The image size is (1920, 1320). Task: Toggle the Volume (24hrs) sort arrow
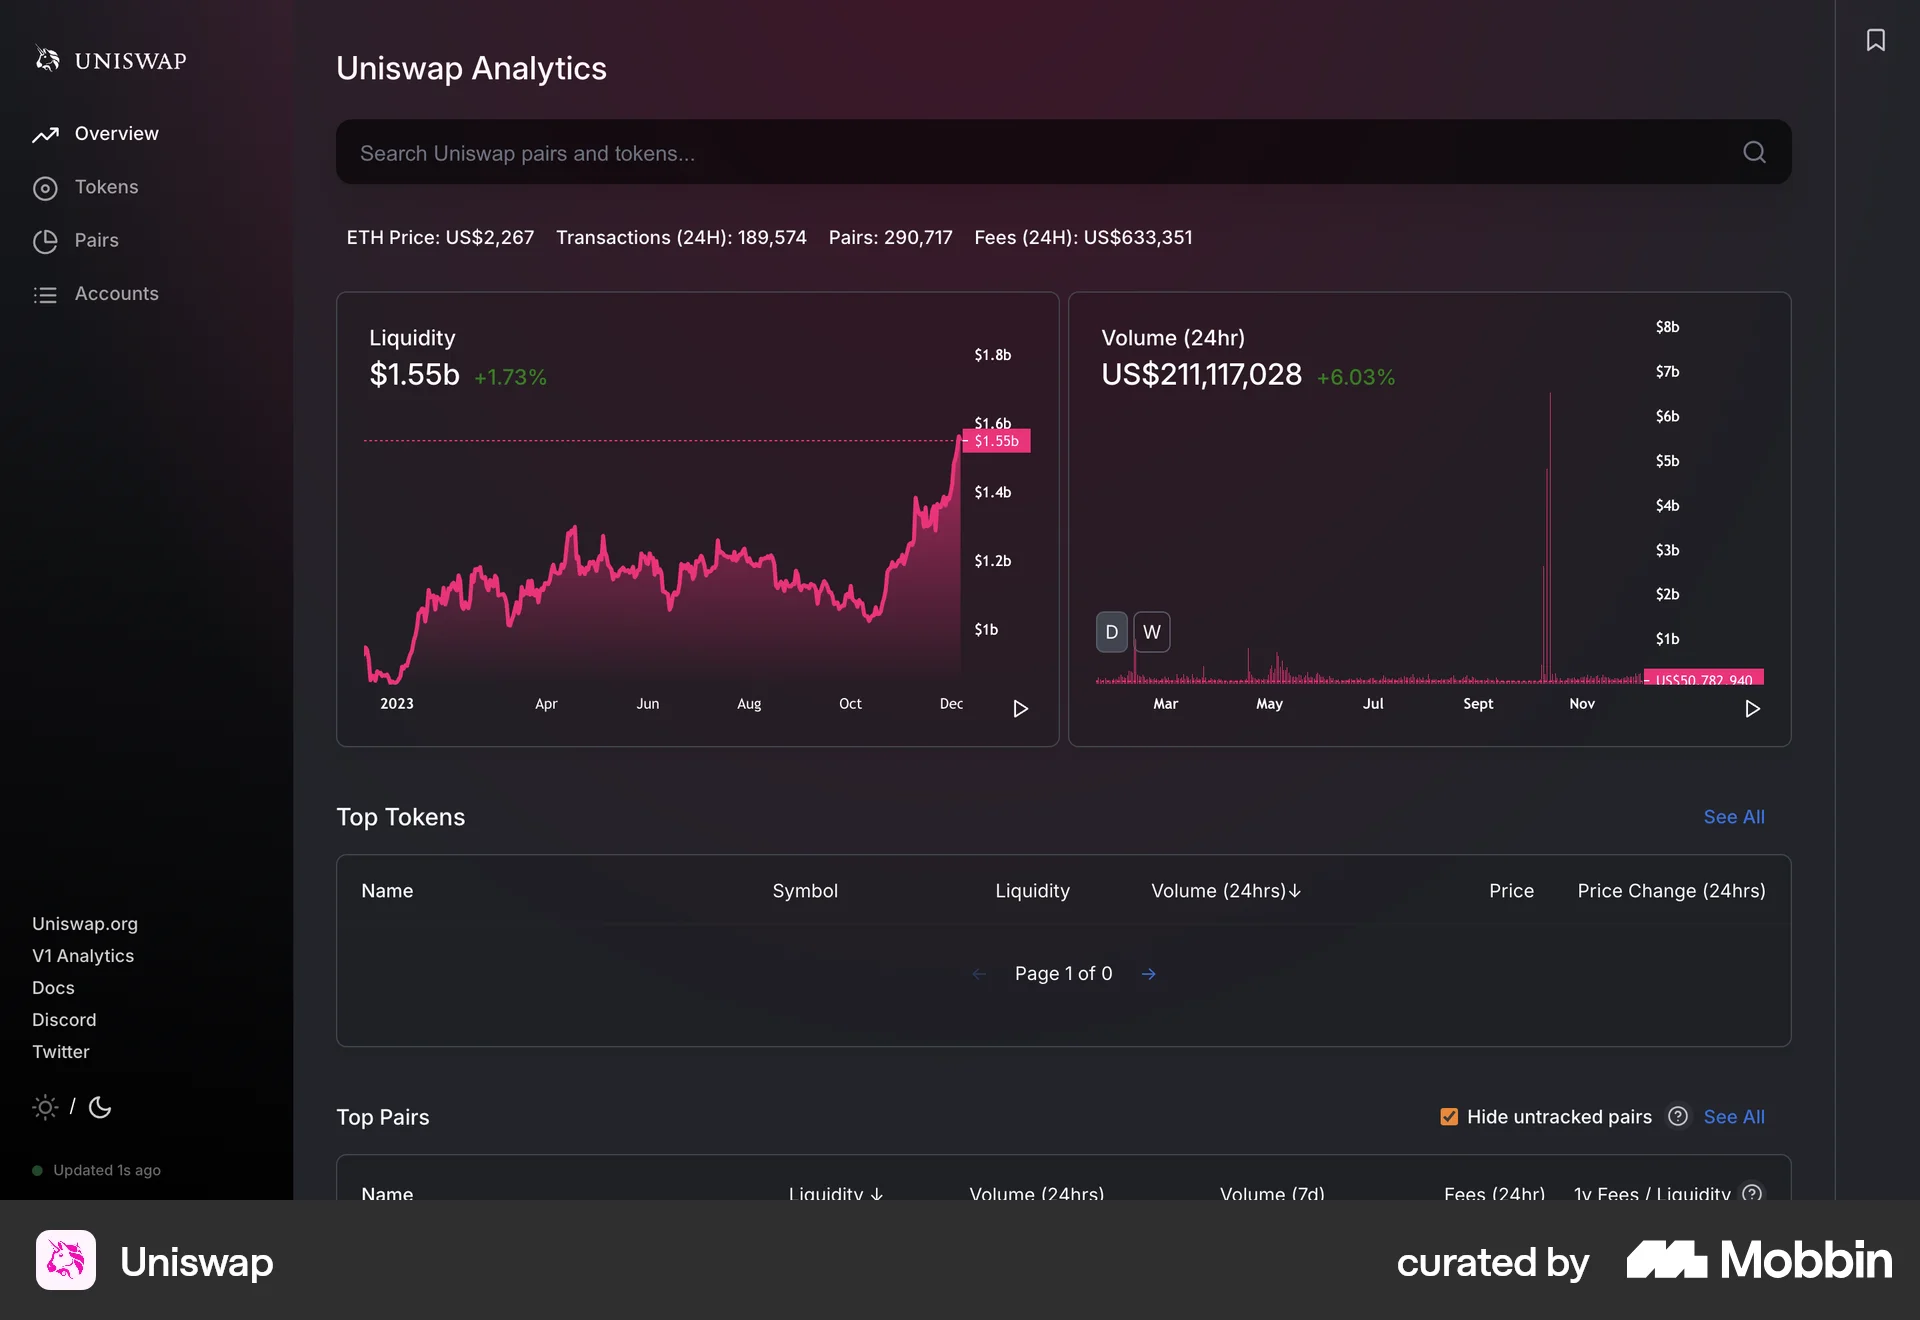tap(1294, 891)
